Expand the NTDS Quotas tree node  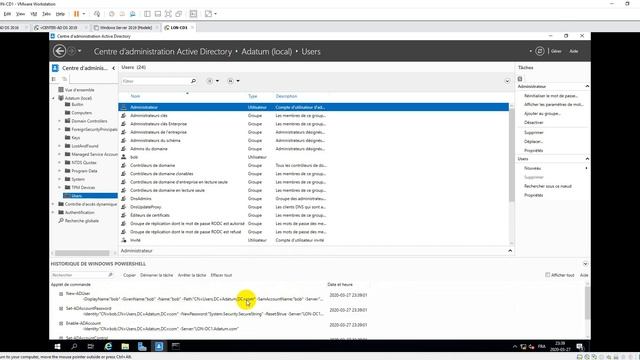click(x=60, y=163)
